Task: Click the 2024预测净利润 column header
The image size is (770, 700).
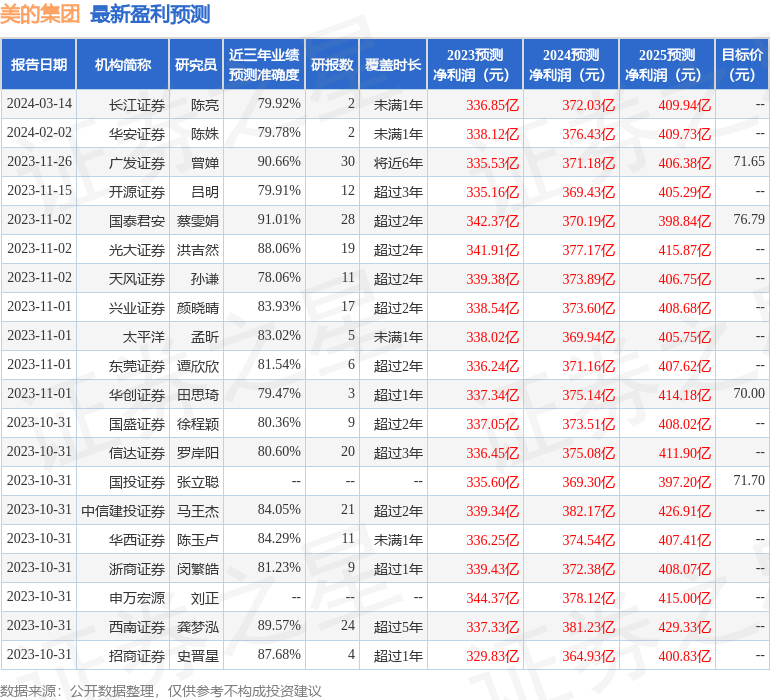Action: tap(571, 65)
